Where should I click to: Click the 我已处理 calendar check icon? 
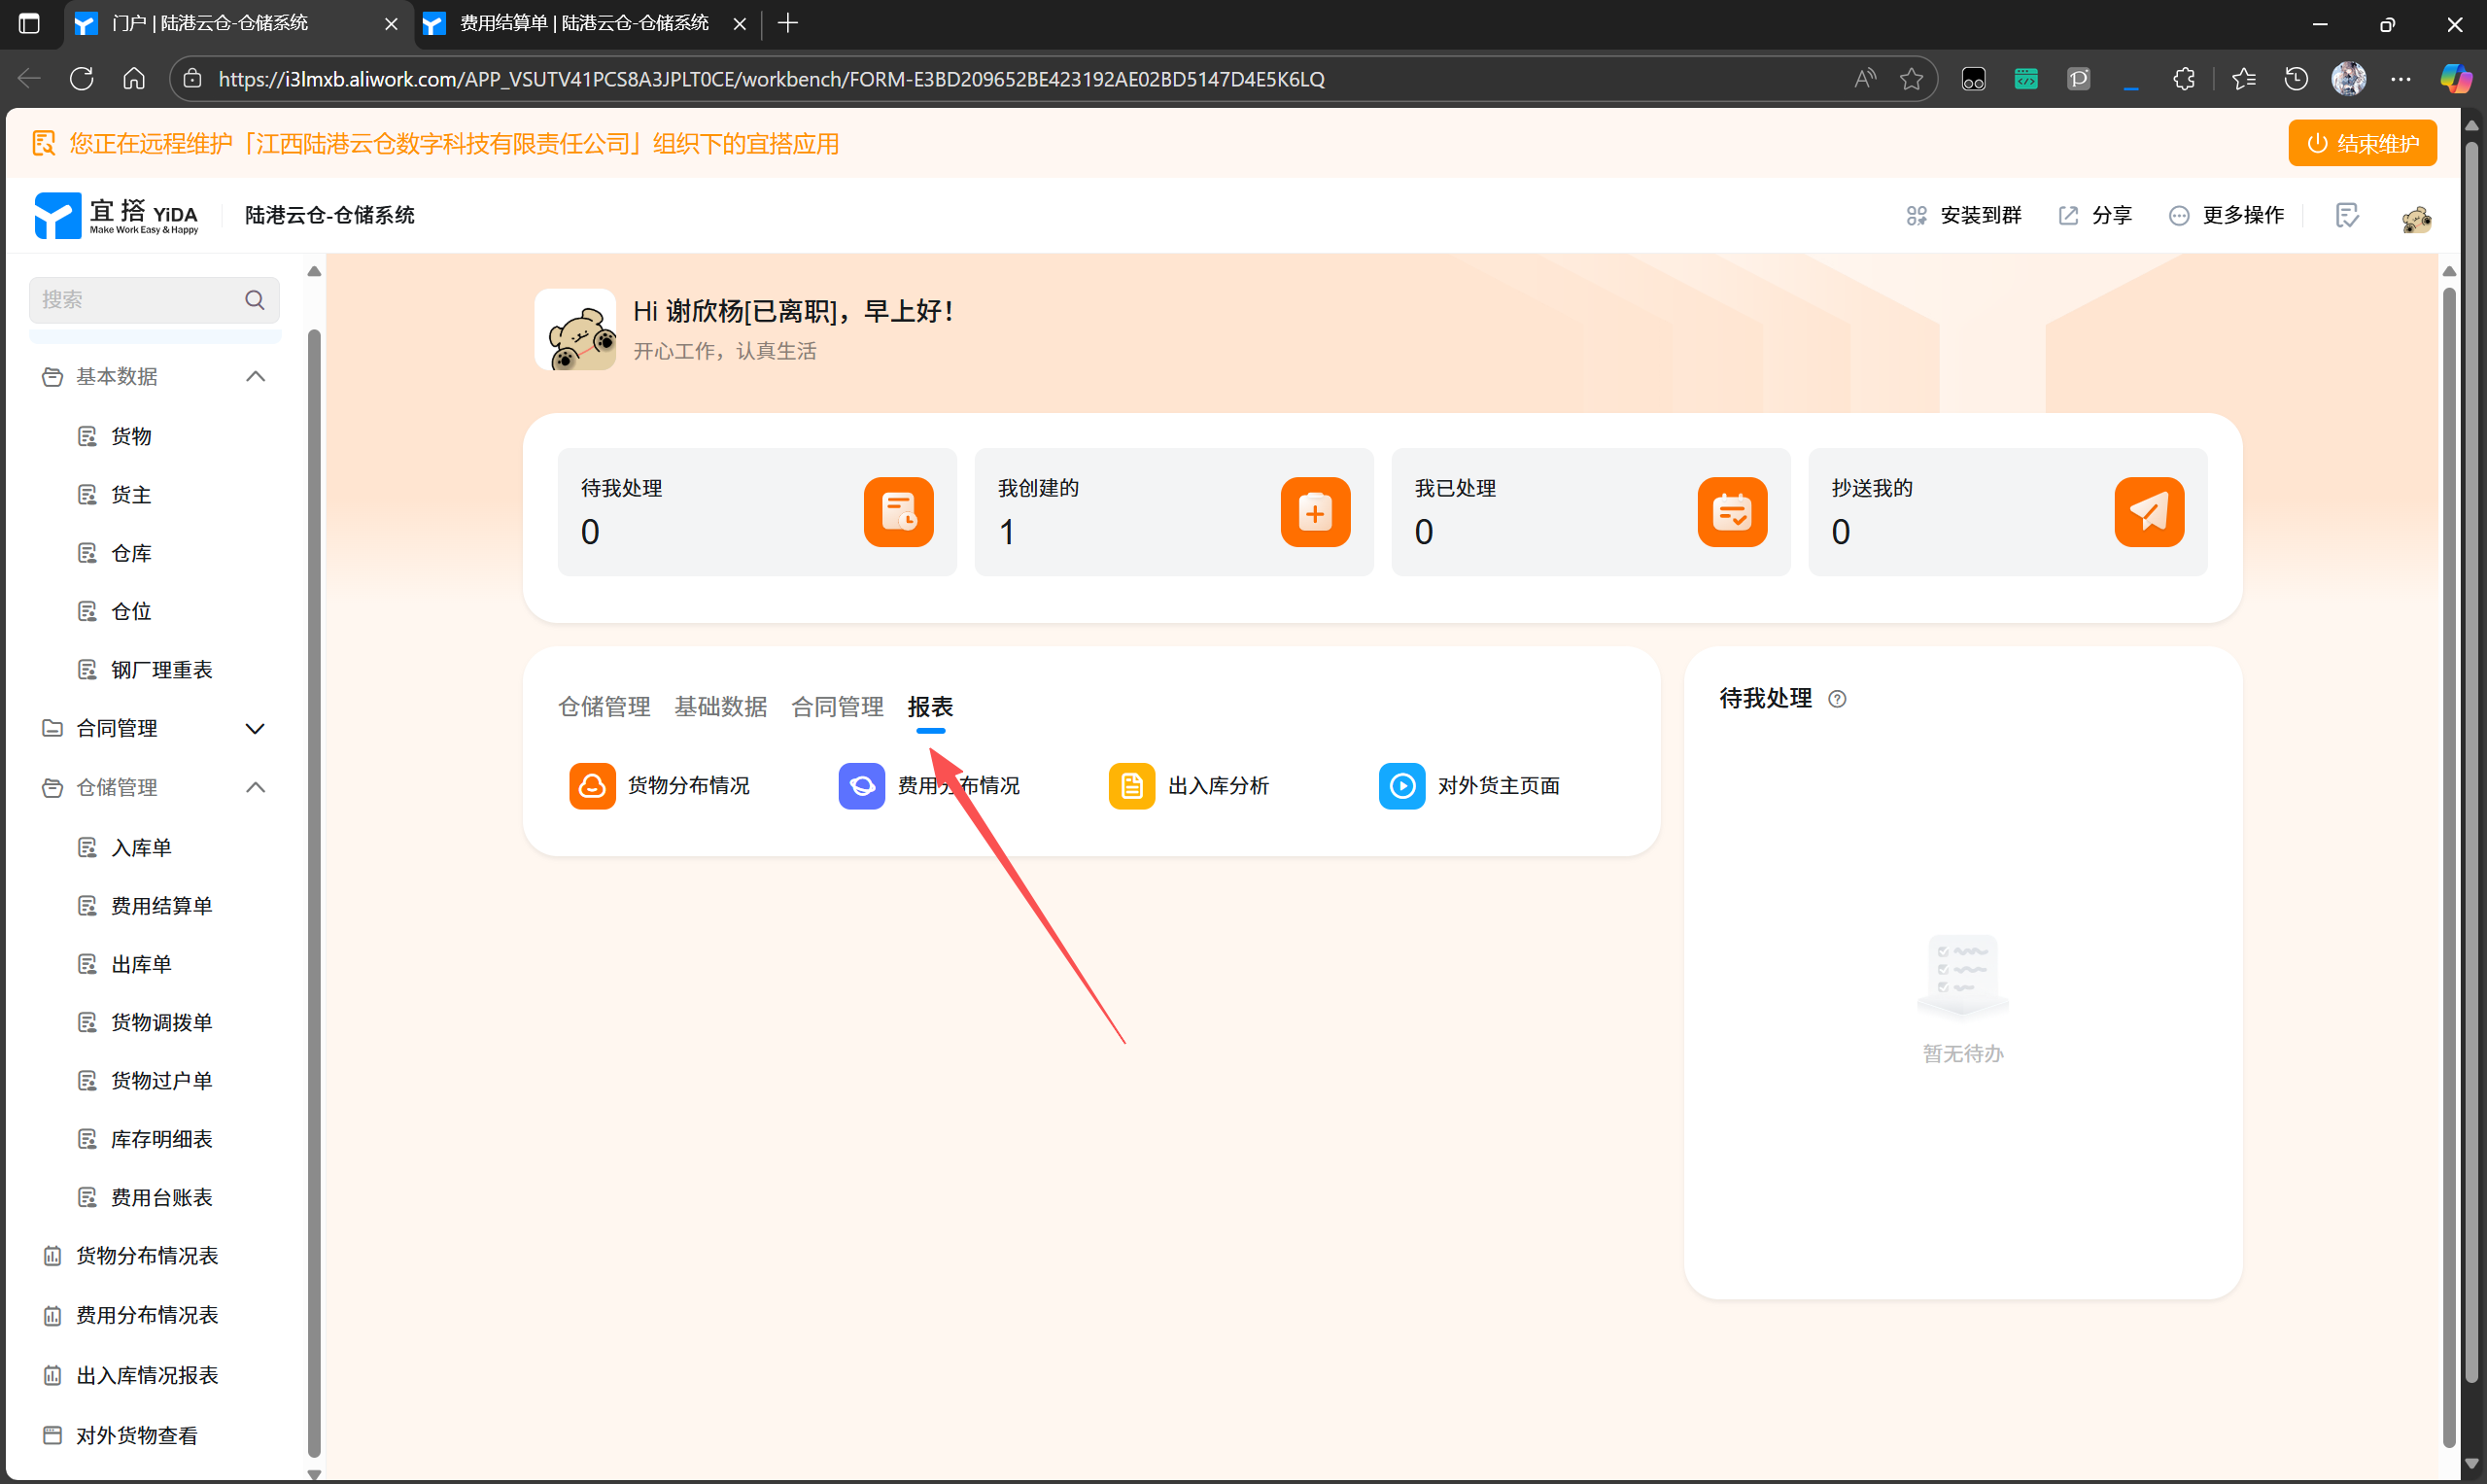tap(1731, 512)
